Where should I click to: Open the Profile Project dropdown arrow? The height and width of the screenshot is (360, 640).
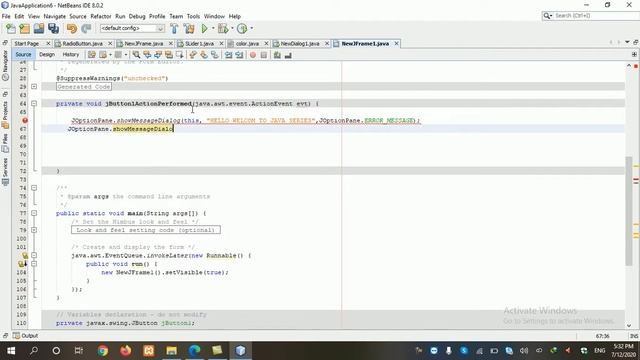coord(251,29)
